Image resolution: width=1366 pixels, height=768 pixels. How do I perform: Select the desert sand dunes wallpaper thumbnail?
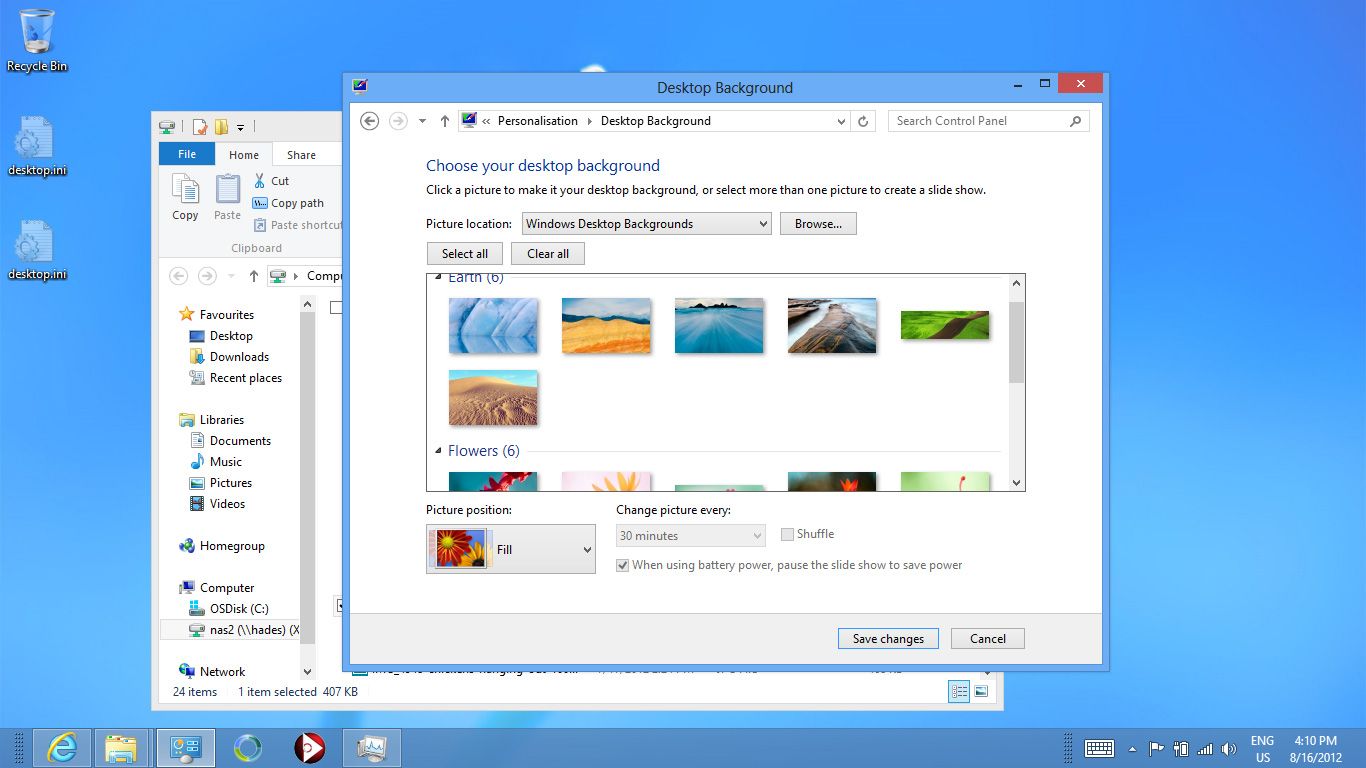[x=493, y=397]
